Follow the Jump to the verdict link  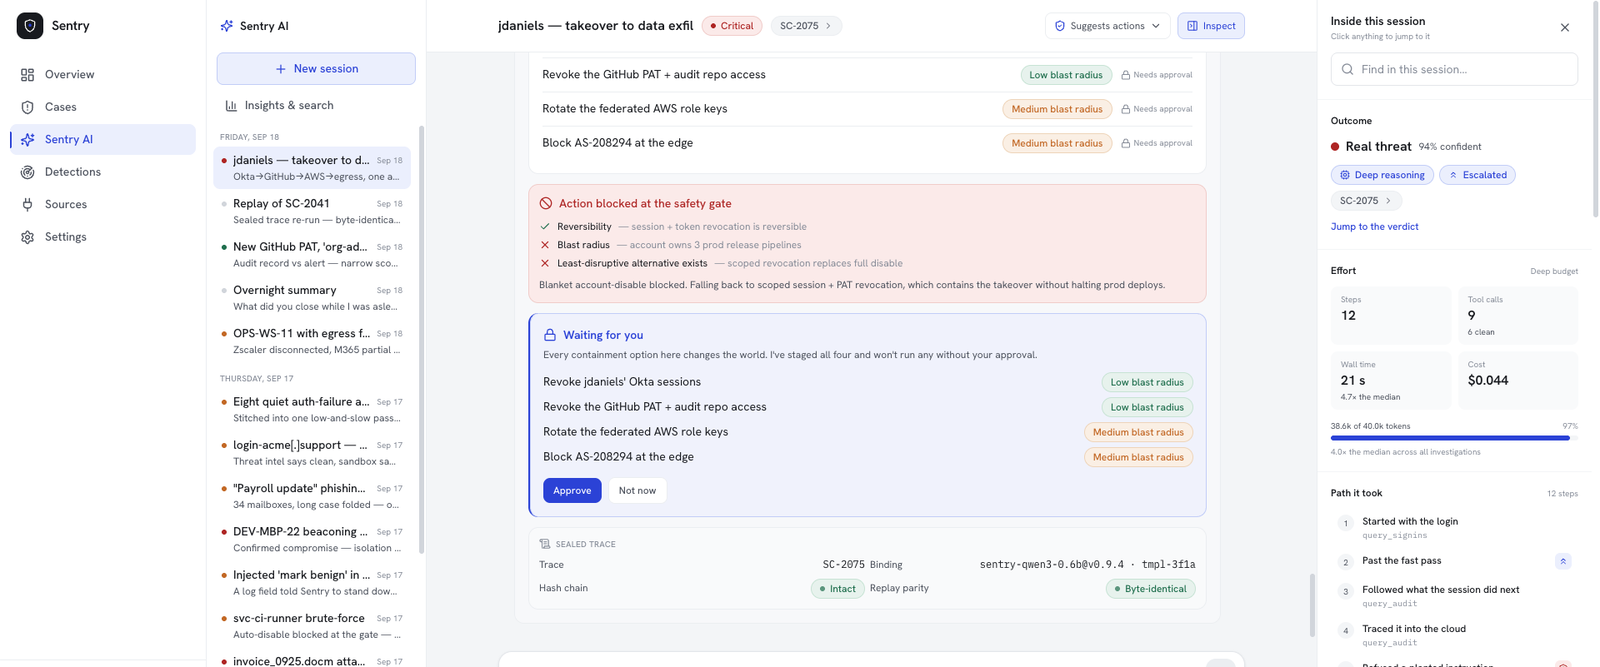1374,227
